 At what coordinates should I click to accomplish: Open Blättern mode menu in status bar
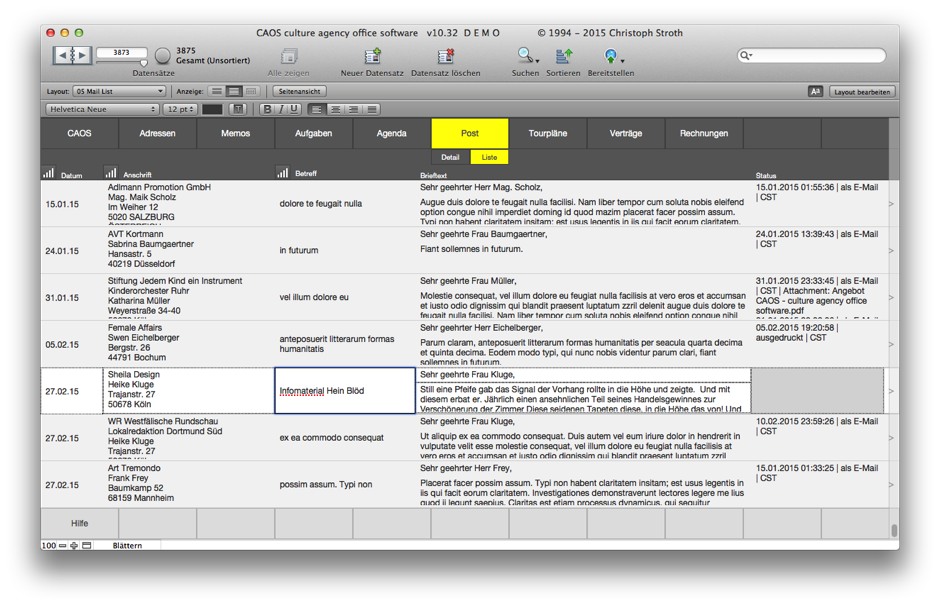click(x=127, y=545)
